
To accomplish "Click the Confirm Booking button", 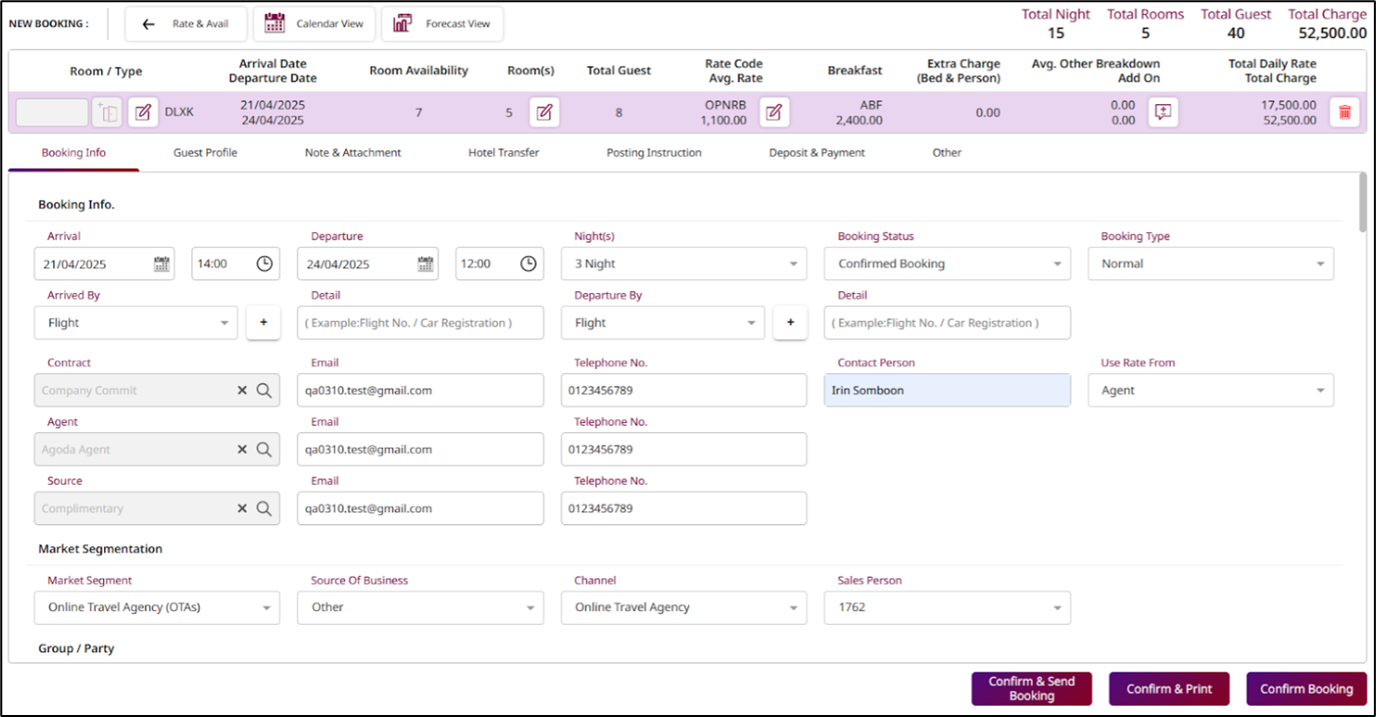I will [1305, 689].
